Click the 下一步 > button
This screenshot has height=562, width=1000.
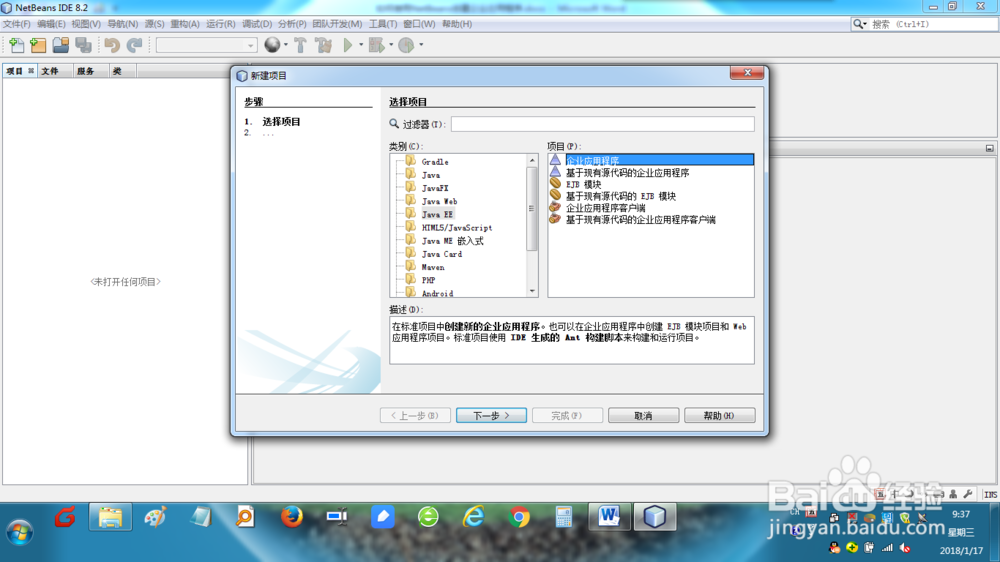point(491,415)
